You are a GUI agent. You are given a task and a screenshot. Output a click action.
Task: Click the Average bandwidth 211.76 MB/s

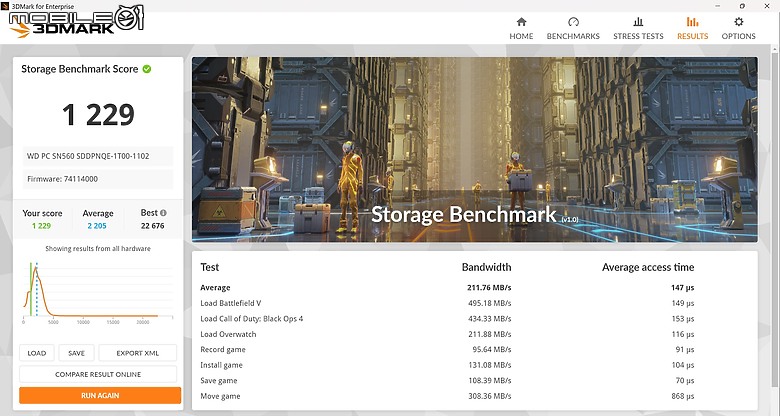(x=489, y=288)
